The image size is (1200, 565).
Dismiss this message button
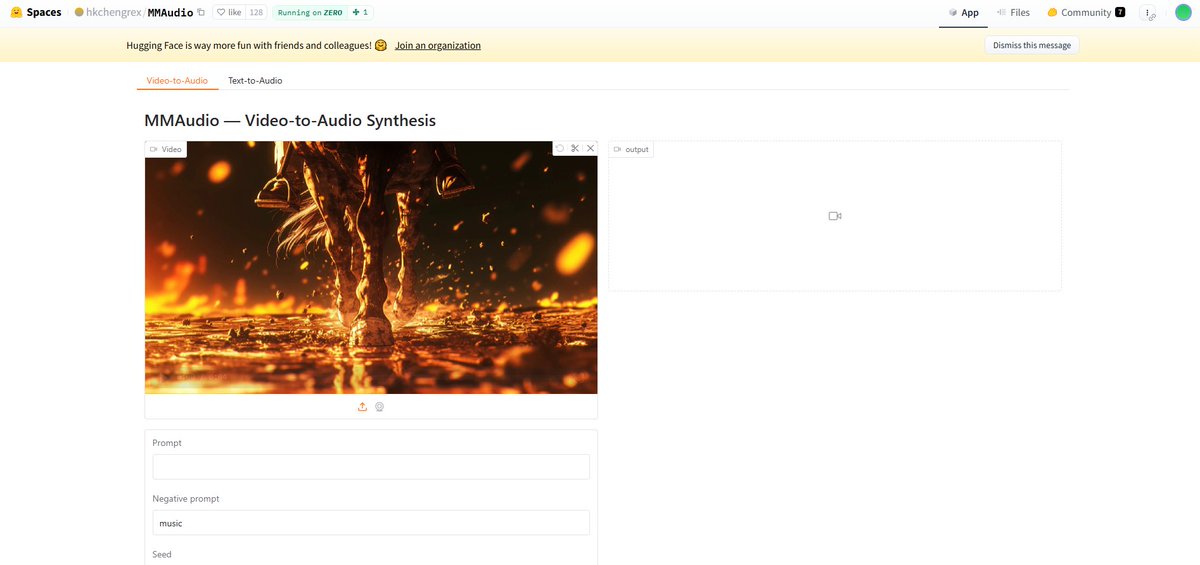point(1032,46)
